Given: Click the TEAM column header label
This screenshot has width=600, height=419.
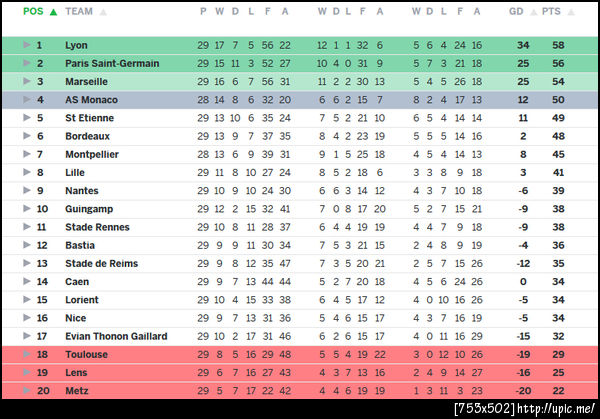Looking at the screenshot, I should pos(79,11).
